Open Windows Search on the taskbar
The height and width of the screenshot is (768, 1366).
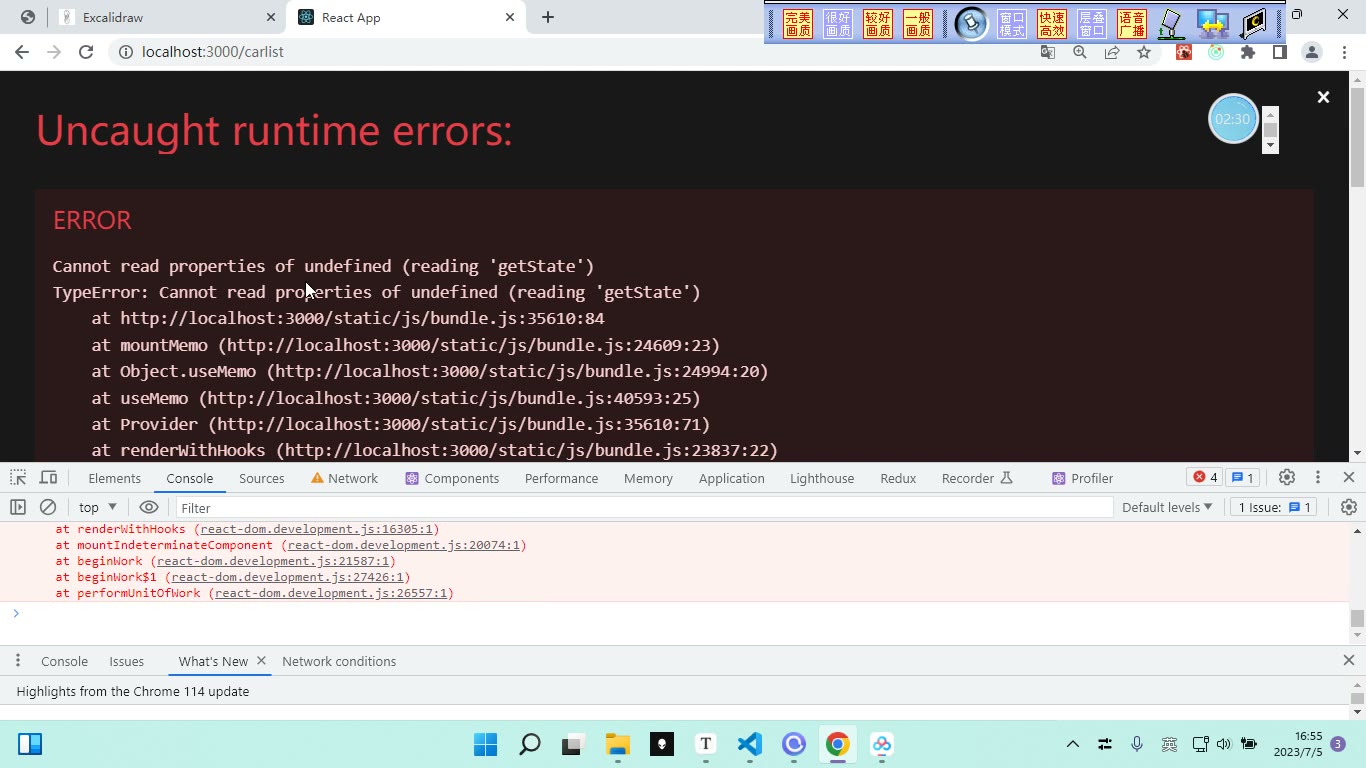coord(530,744)
